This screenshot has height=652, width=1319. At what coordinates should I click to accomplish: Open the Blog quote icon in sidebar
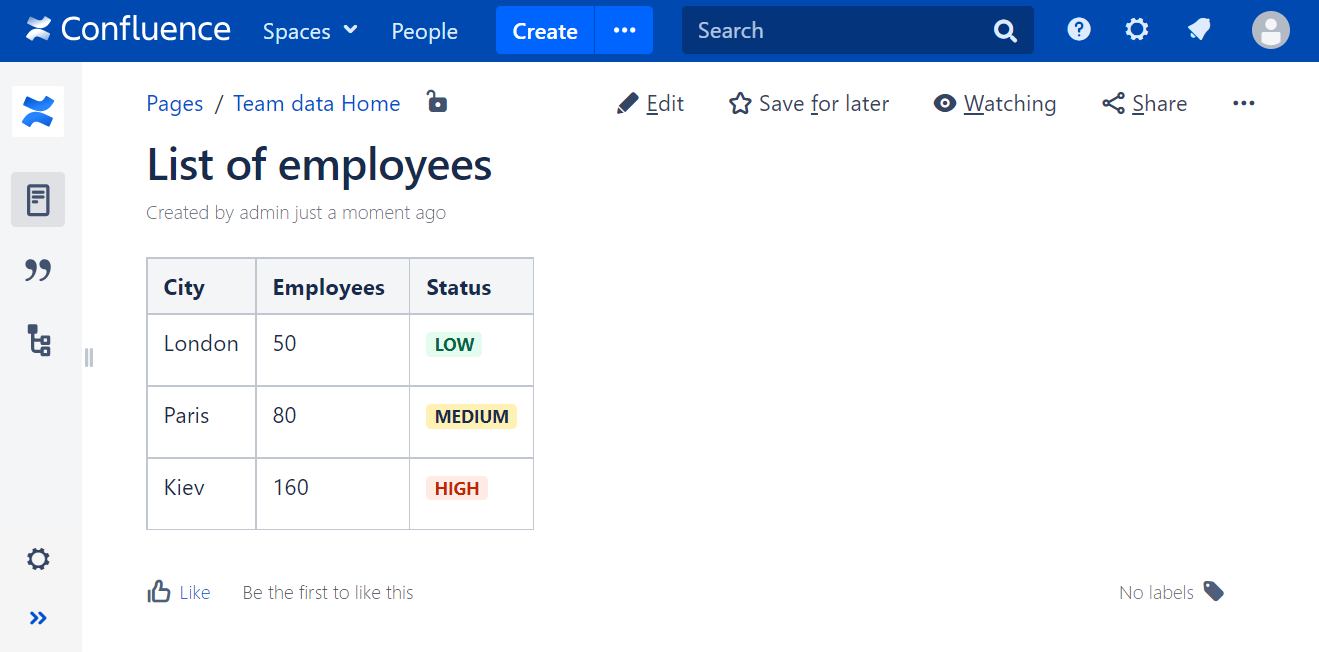pyautogui.click(x=38, y=270)
